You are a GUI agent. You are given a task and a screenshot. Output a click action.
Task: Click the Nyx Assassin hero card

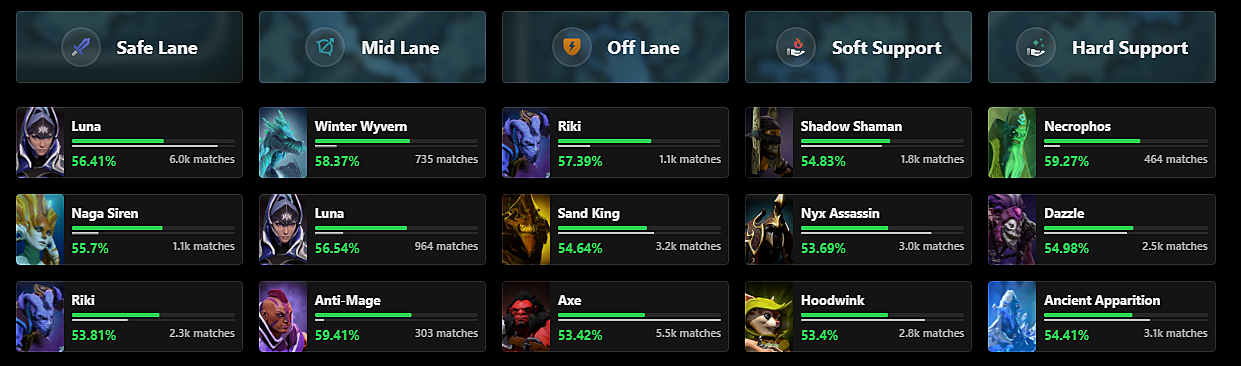[x=858, y=229]
